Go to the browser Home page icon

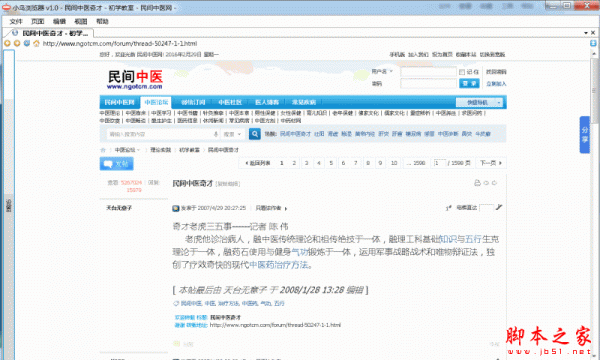click(x=36, y=43)
